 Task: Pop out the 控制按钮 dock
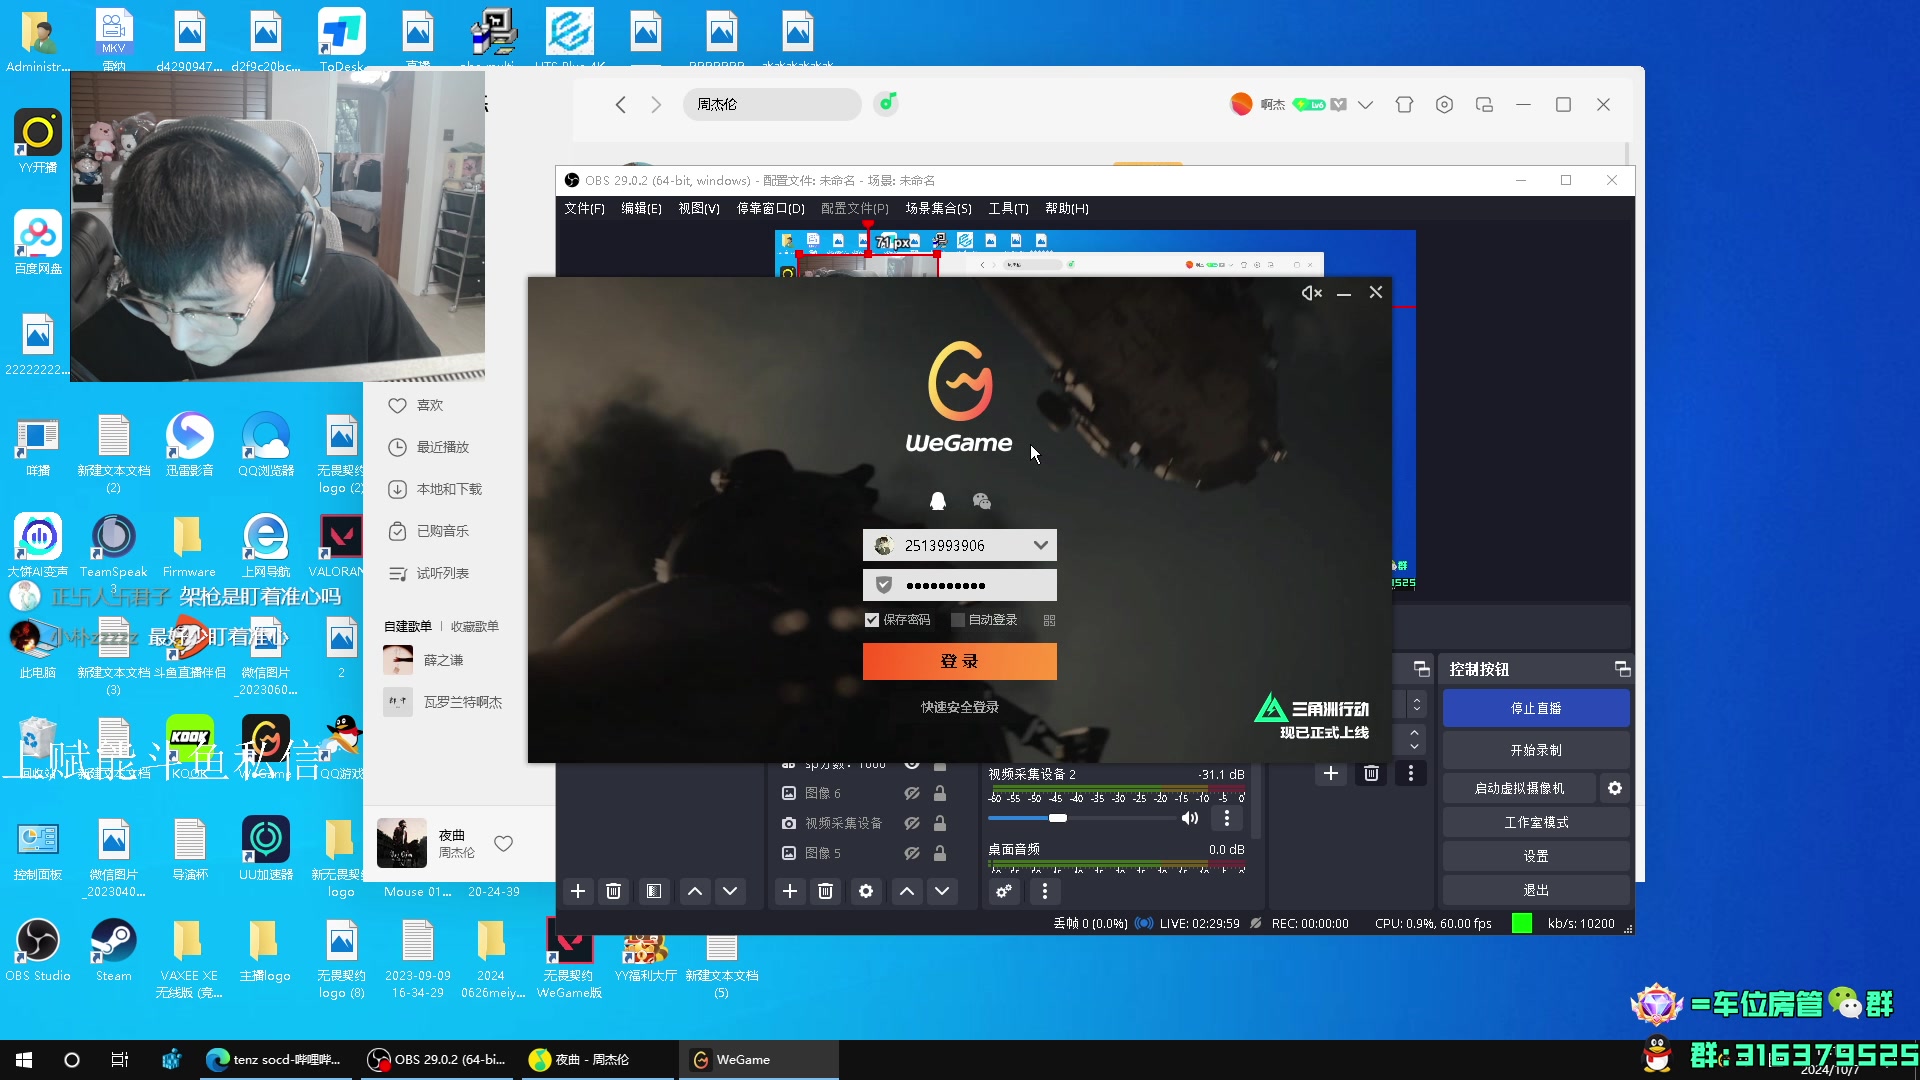1622,669
